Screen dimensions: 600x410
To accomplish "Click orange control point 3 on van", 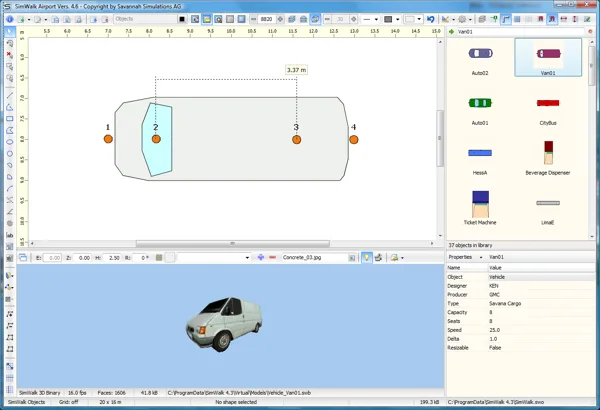I will pyautogui.click(x=297, y=140).
